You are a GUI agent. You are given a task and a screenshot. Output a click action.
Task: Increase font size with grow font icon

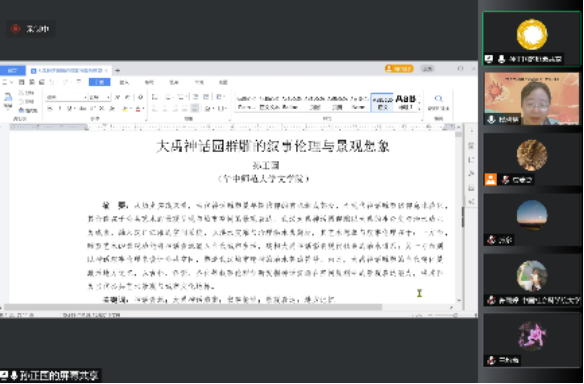(117, 97)
